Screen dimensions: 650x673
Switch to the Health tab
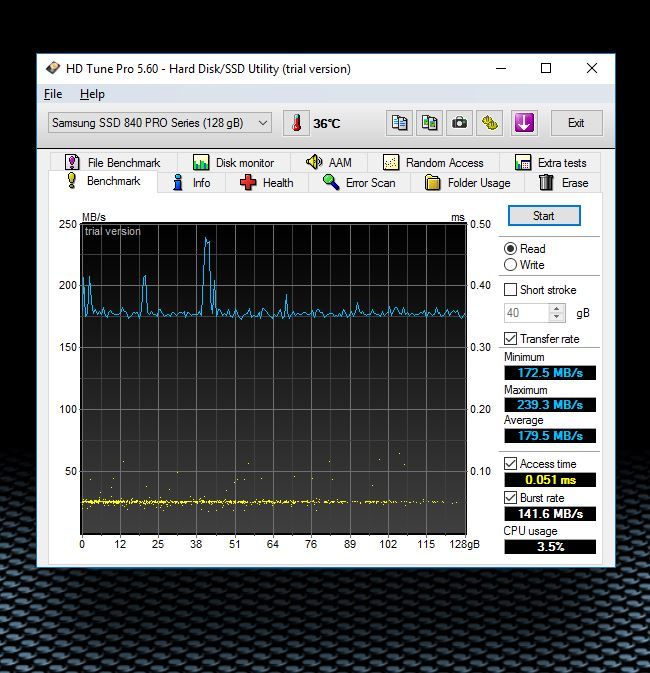[267, 183]
